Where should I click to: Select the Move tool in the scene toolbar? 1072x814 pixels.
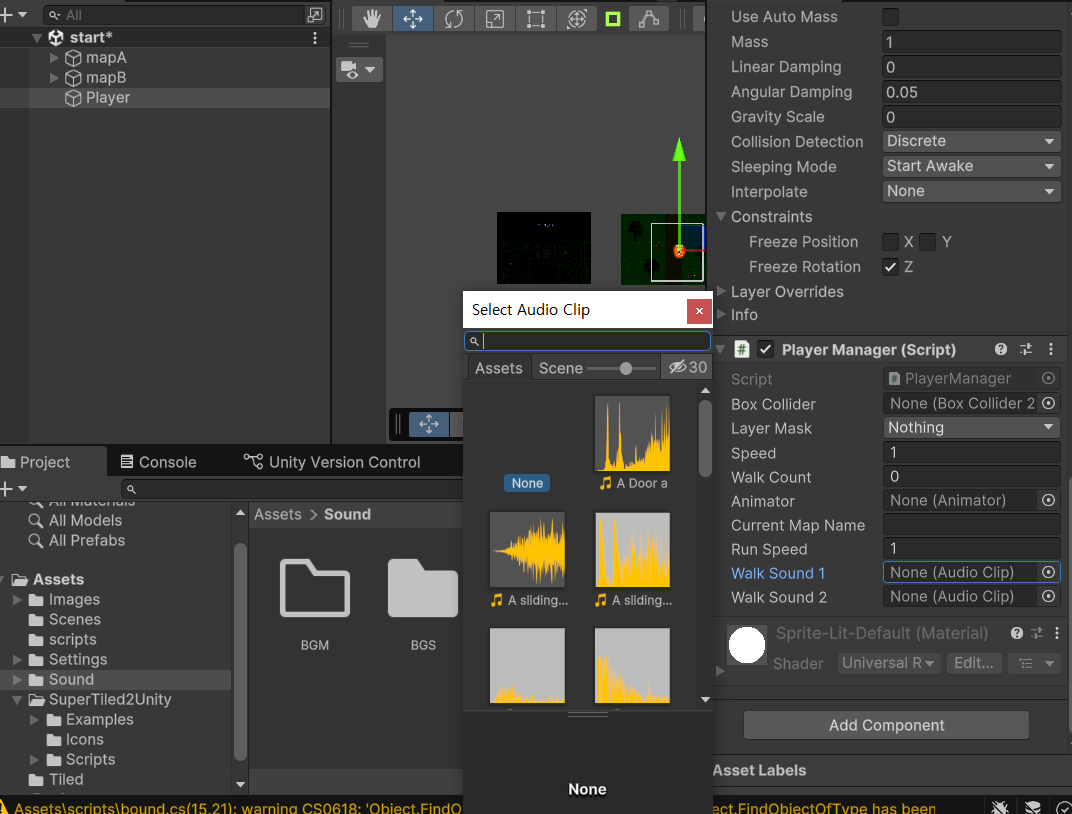click(413, 18)
